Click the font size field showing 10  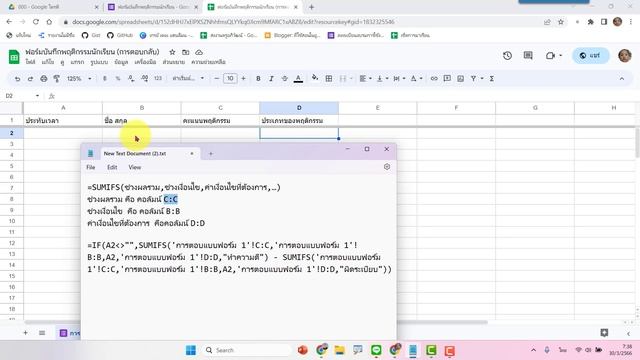point(230,78)
